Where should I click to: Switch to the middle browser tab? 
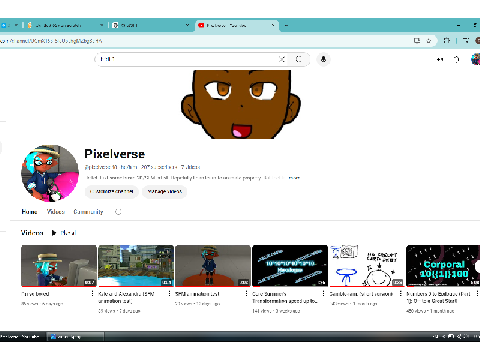[150, 25]
